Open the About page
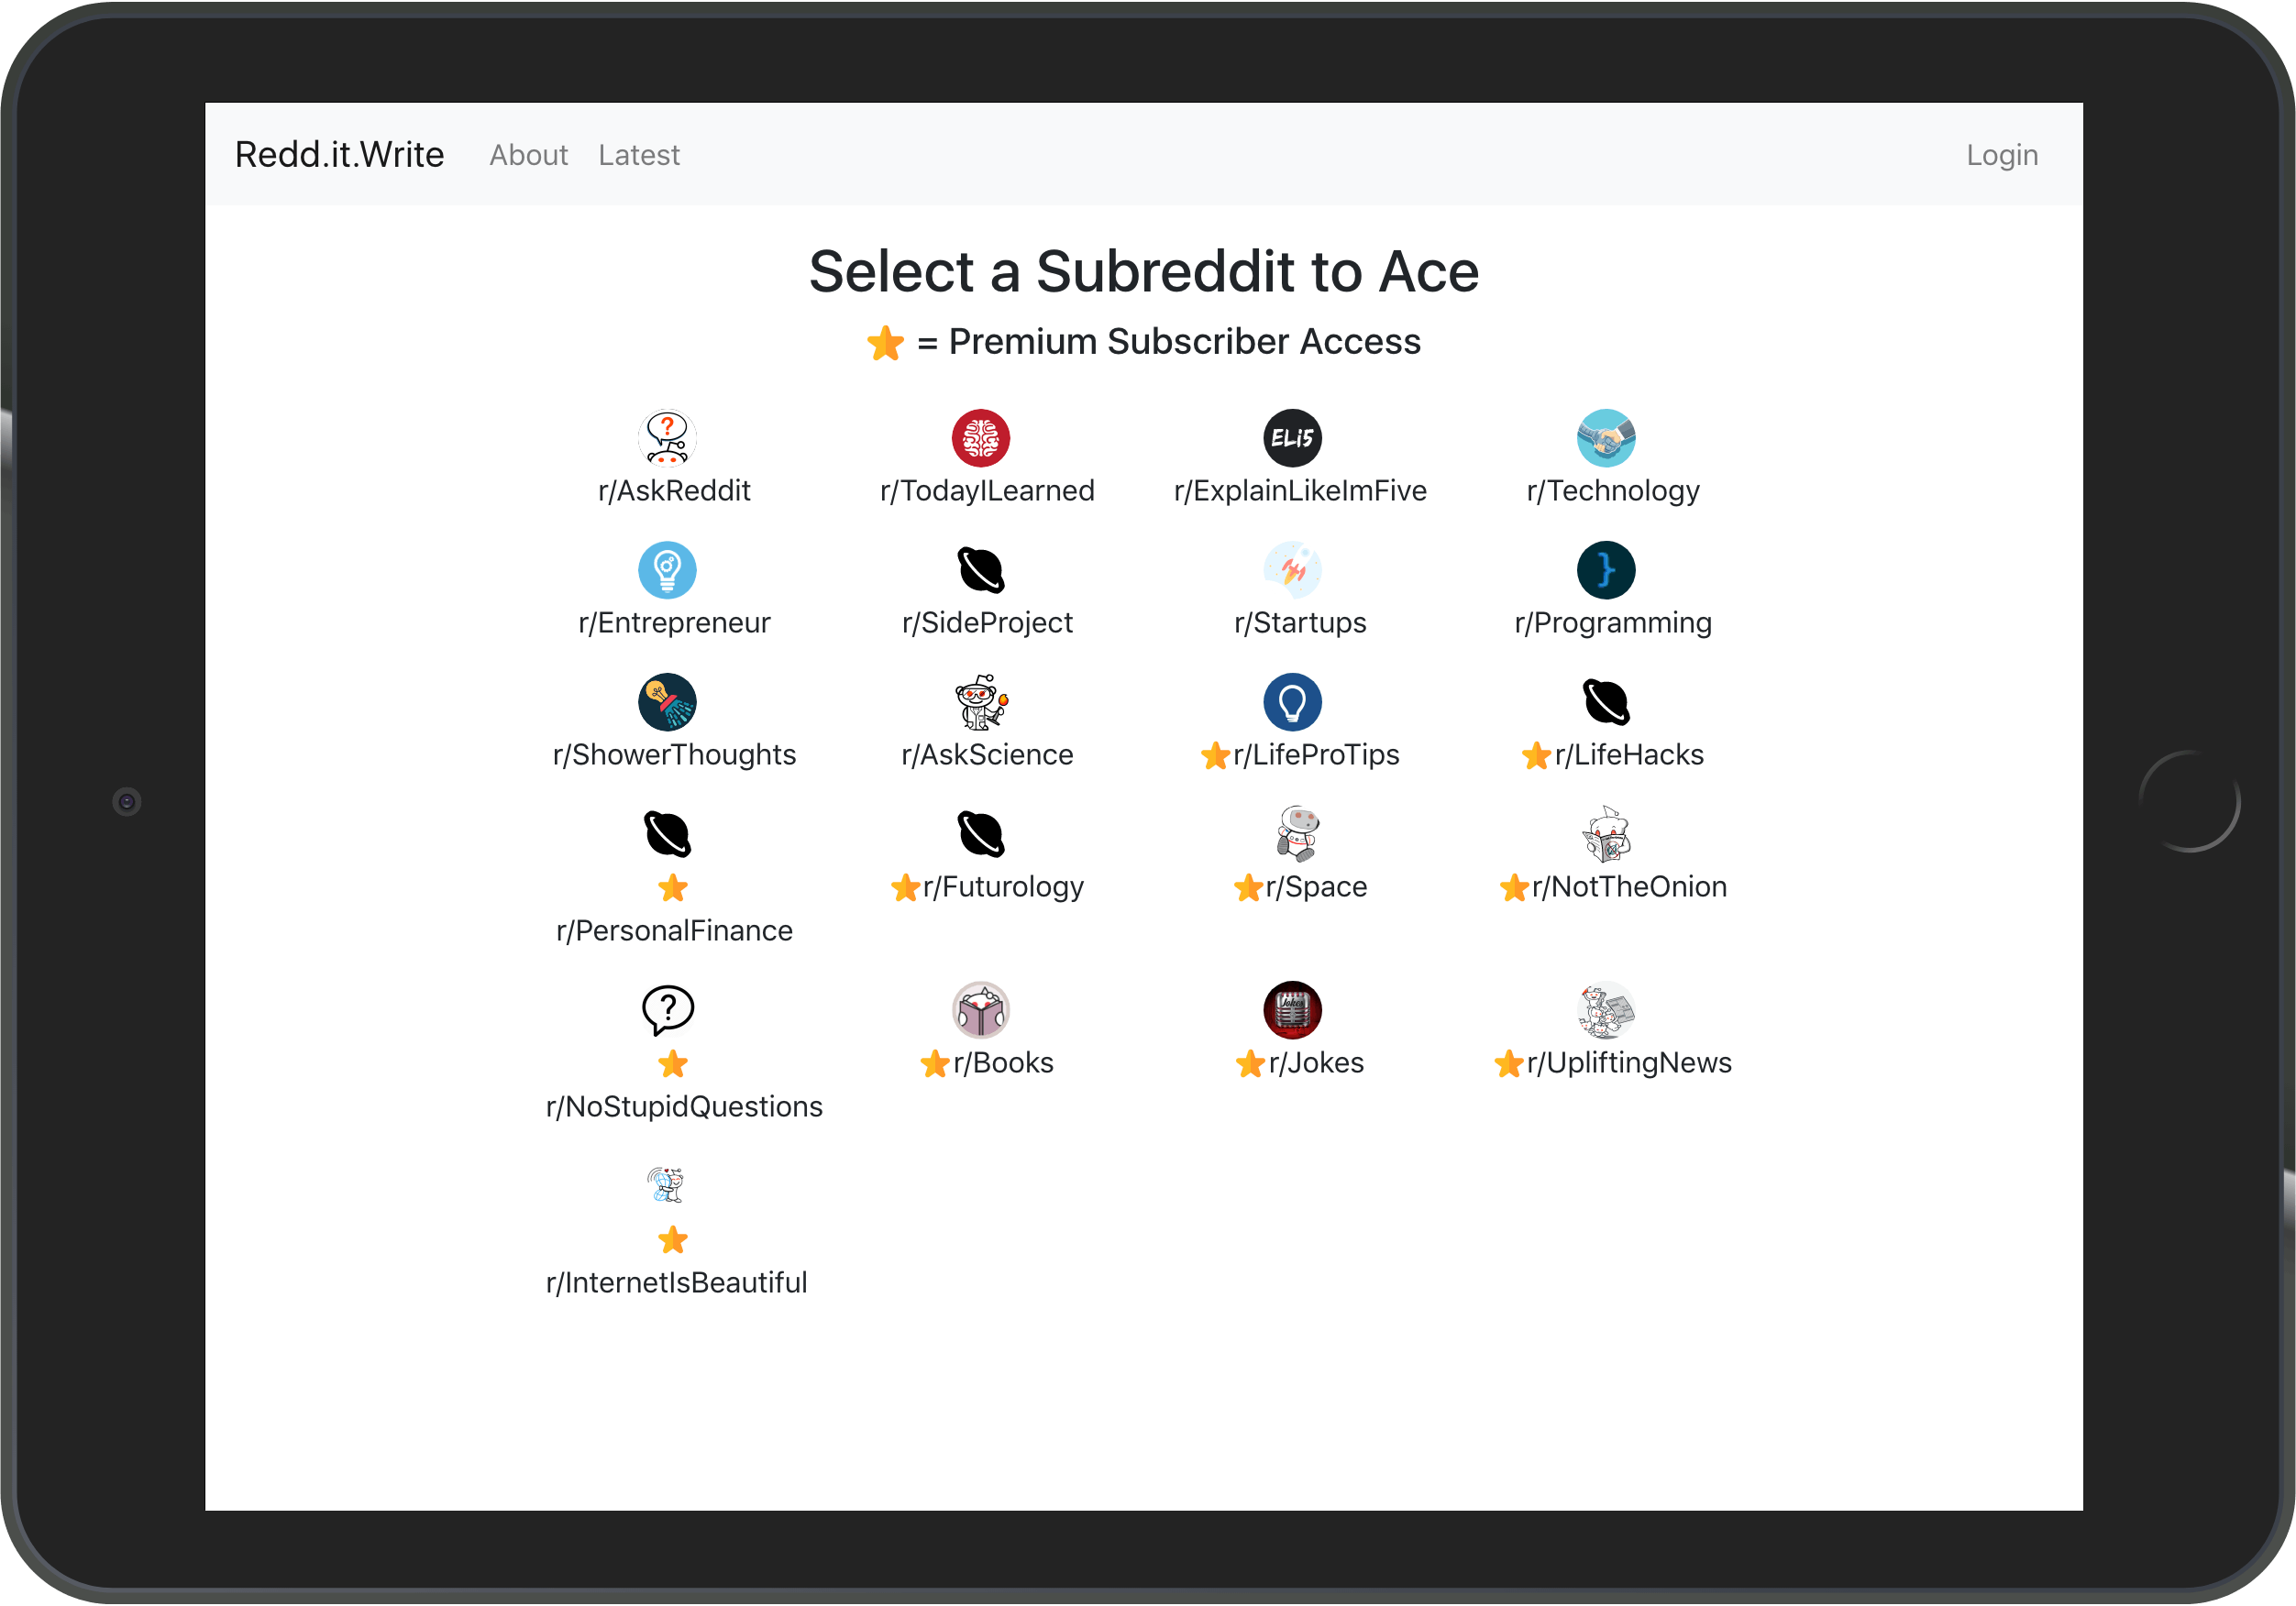This screenshot has width=2296, height=1606. coord(528,155)
